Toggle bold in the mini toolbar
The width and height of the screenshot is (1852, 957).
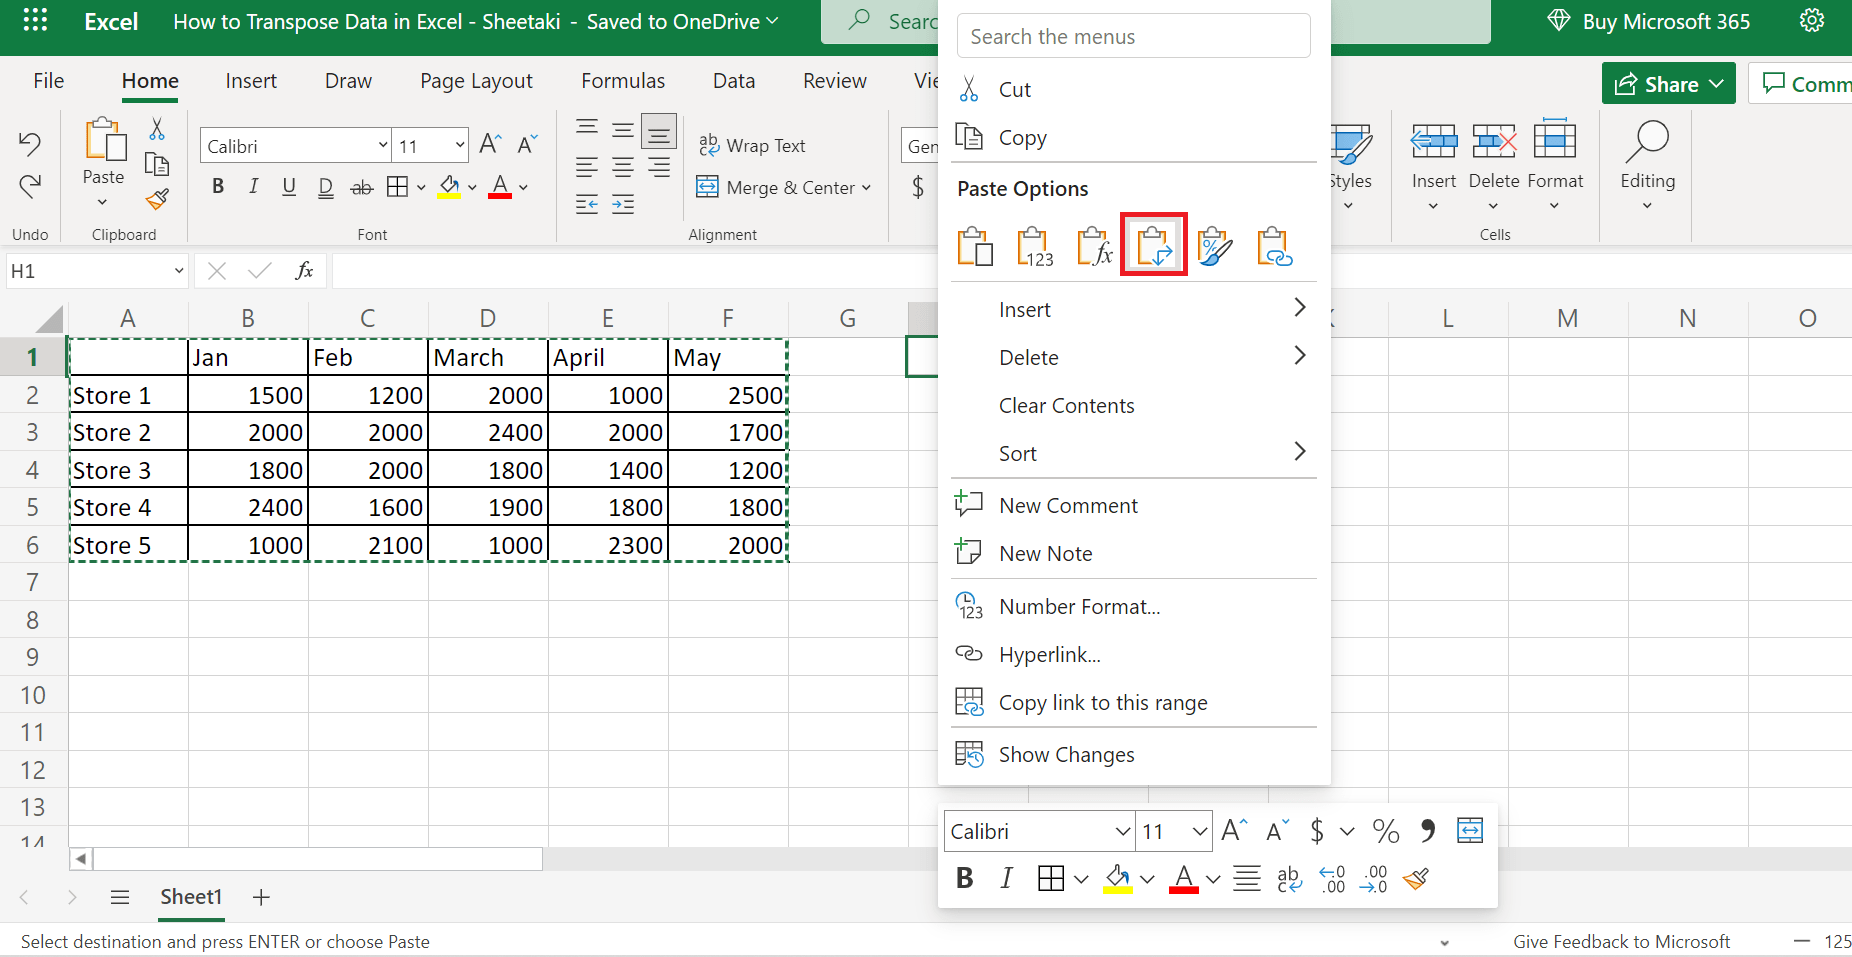point(964,878)
